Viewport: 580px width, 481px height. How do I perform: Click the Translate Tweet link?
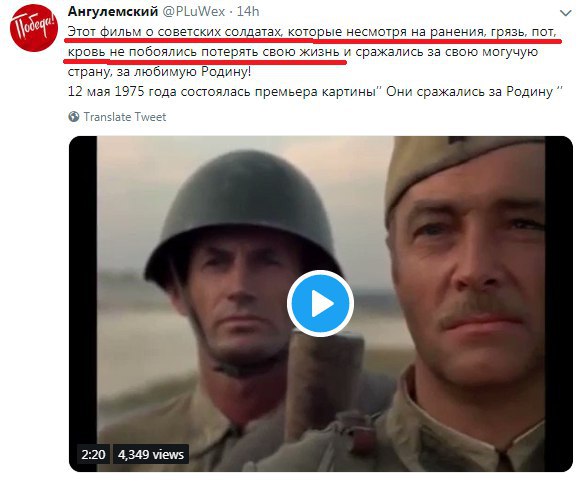125,117
